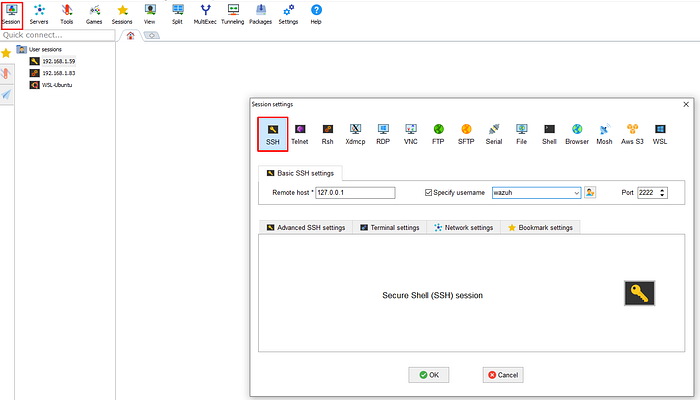Select the WSL-Ubuntu session
Screen dimensions: 700x400
[51, 85]
